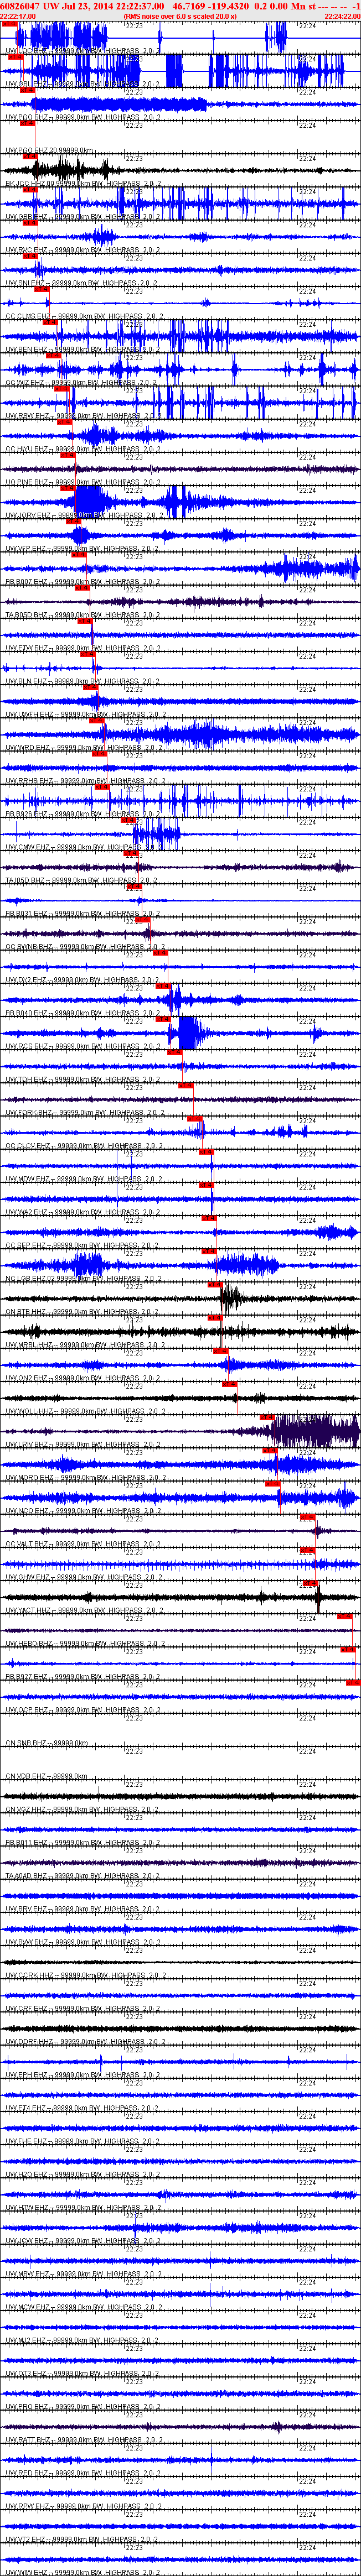The image size is (361, 2576).
Task: Select the CN.SNB BHZ trace label
Action: pyautogui.click(x=46, y=1742)
